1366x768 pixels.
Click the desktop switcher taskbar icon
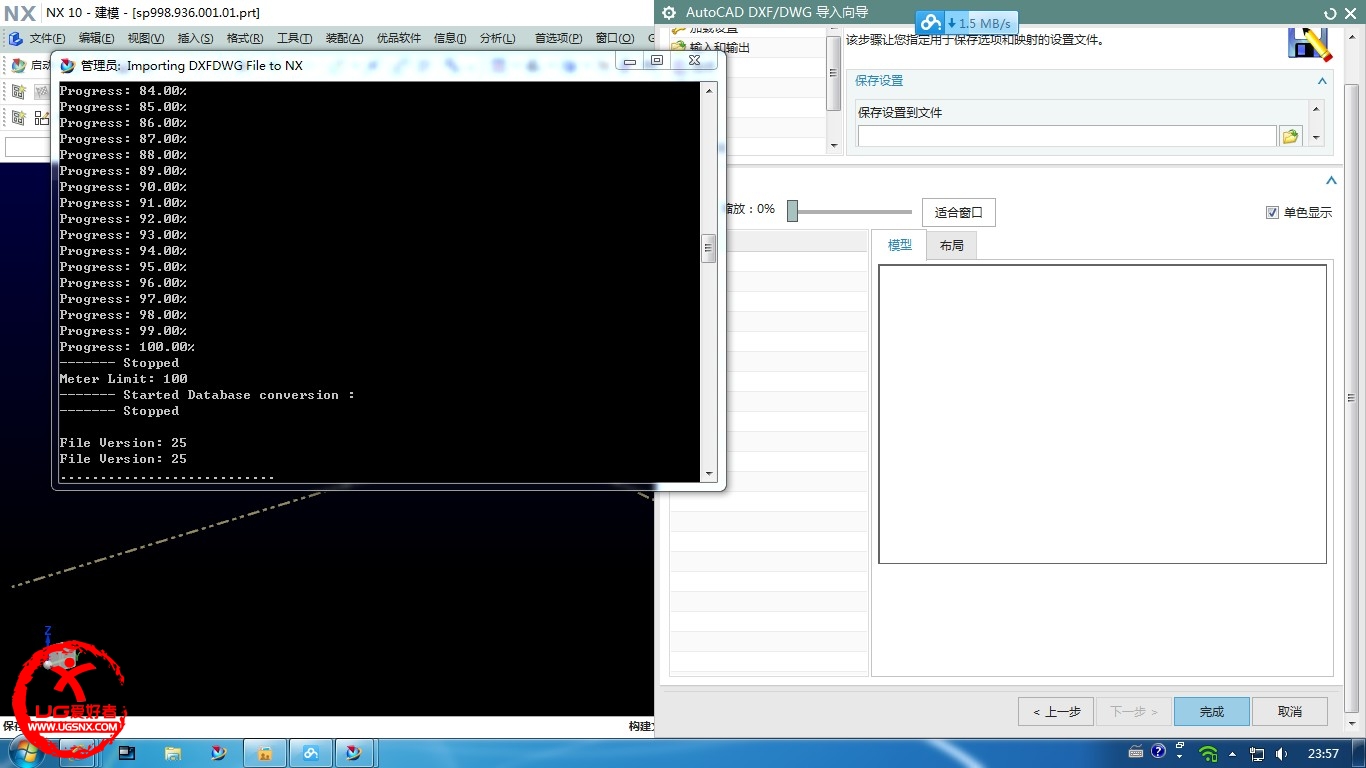click(127, 753)
